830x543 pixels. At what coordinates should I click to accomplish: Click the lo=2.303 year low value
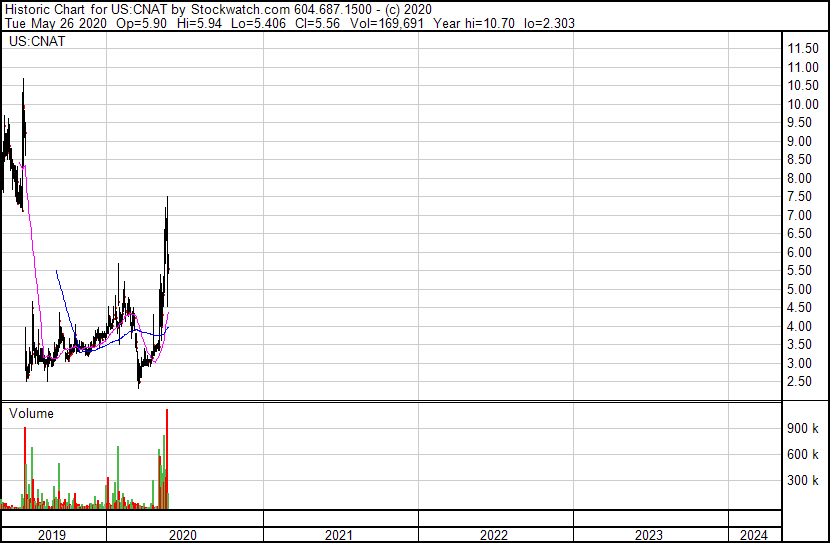coord(549,23)
